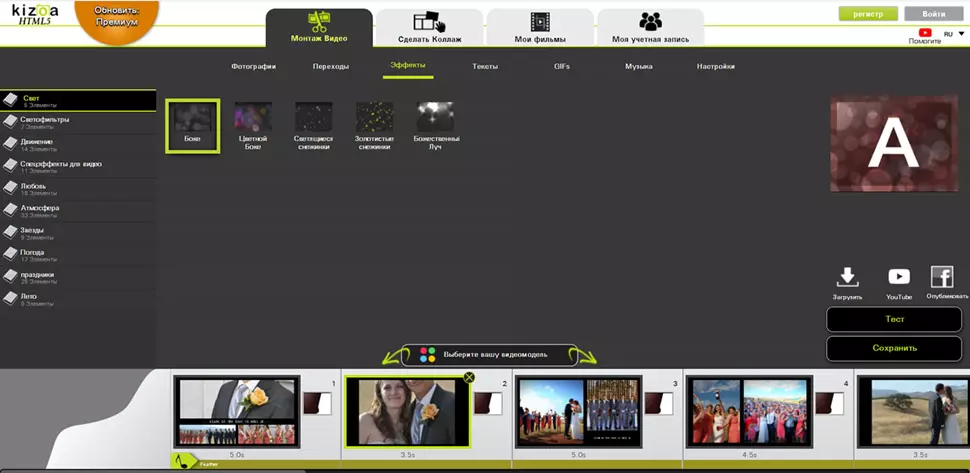
Task: Open the RU language dropdown
Action: (x=953, y=33)
